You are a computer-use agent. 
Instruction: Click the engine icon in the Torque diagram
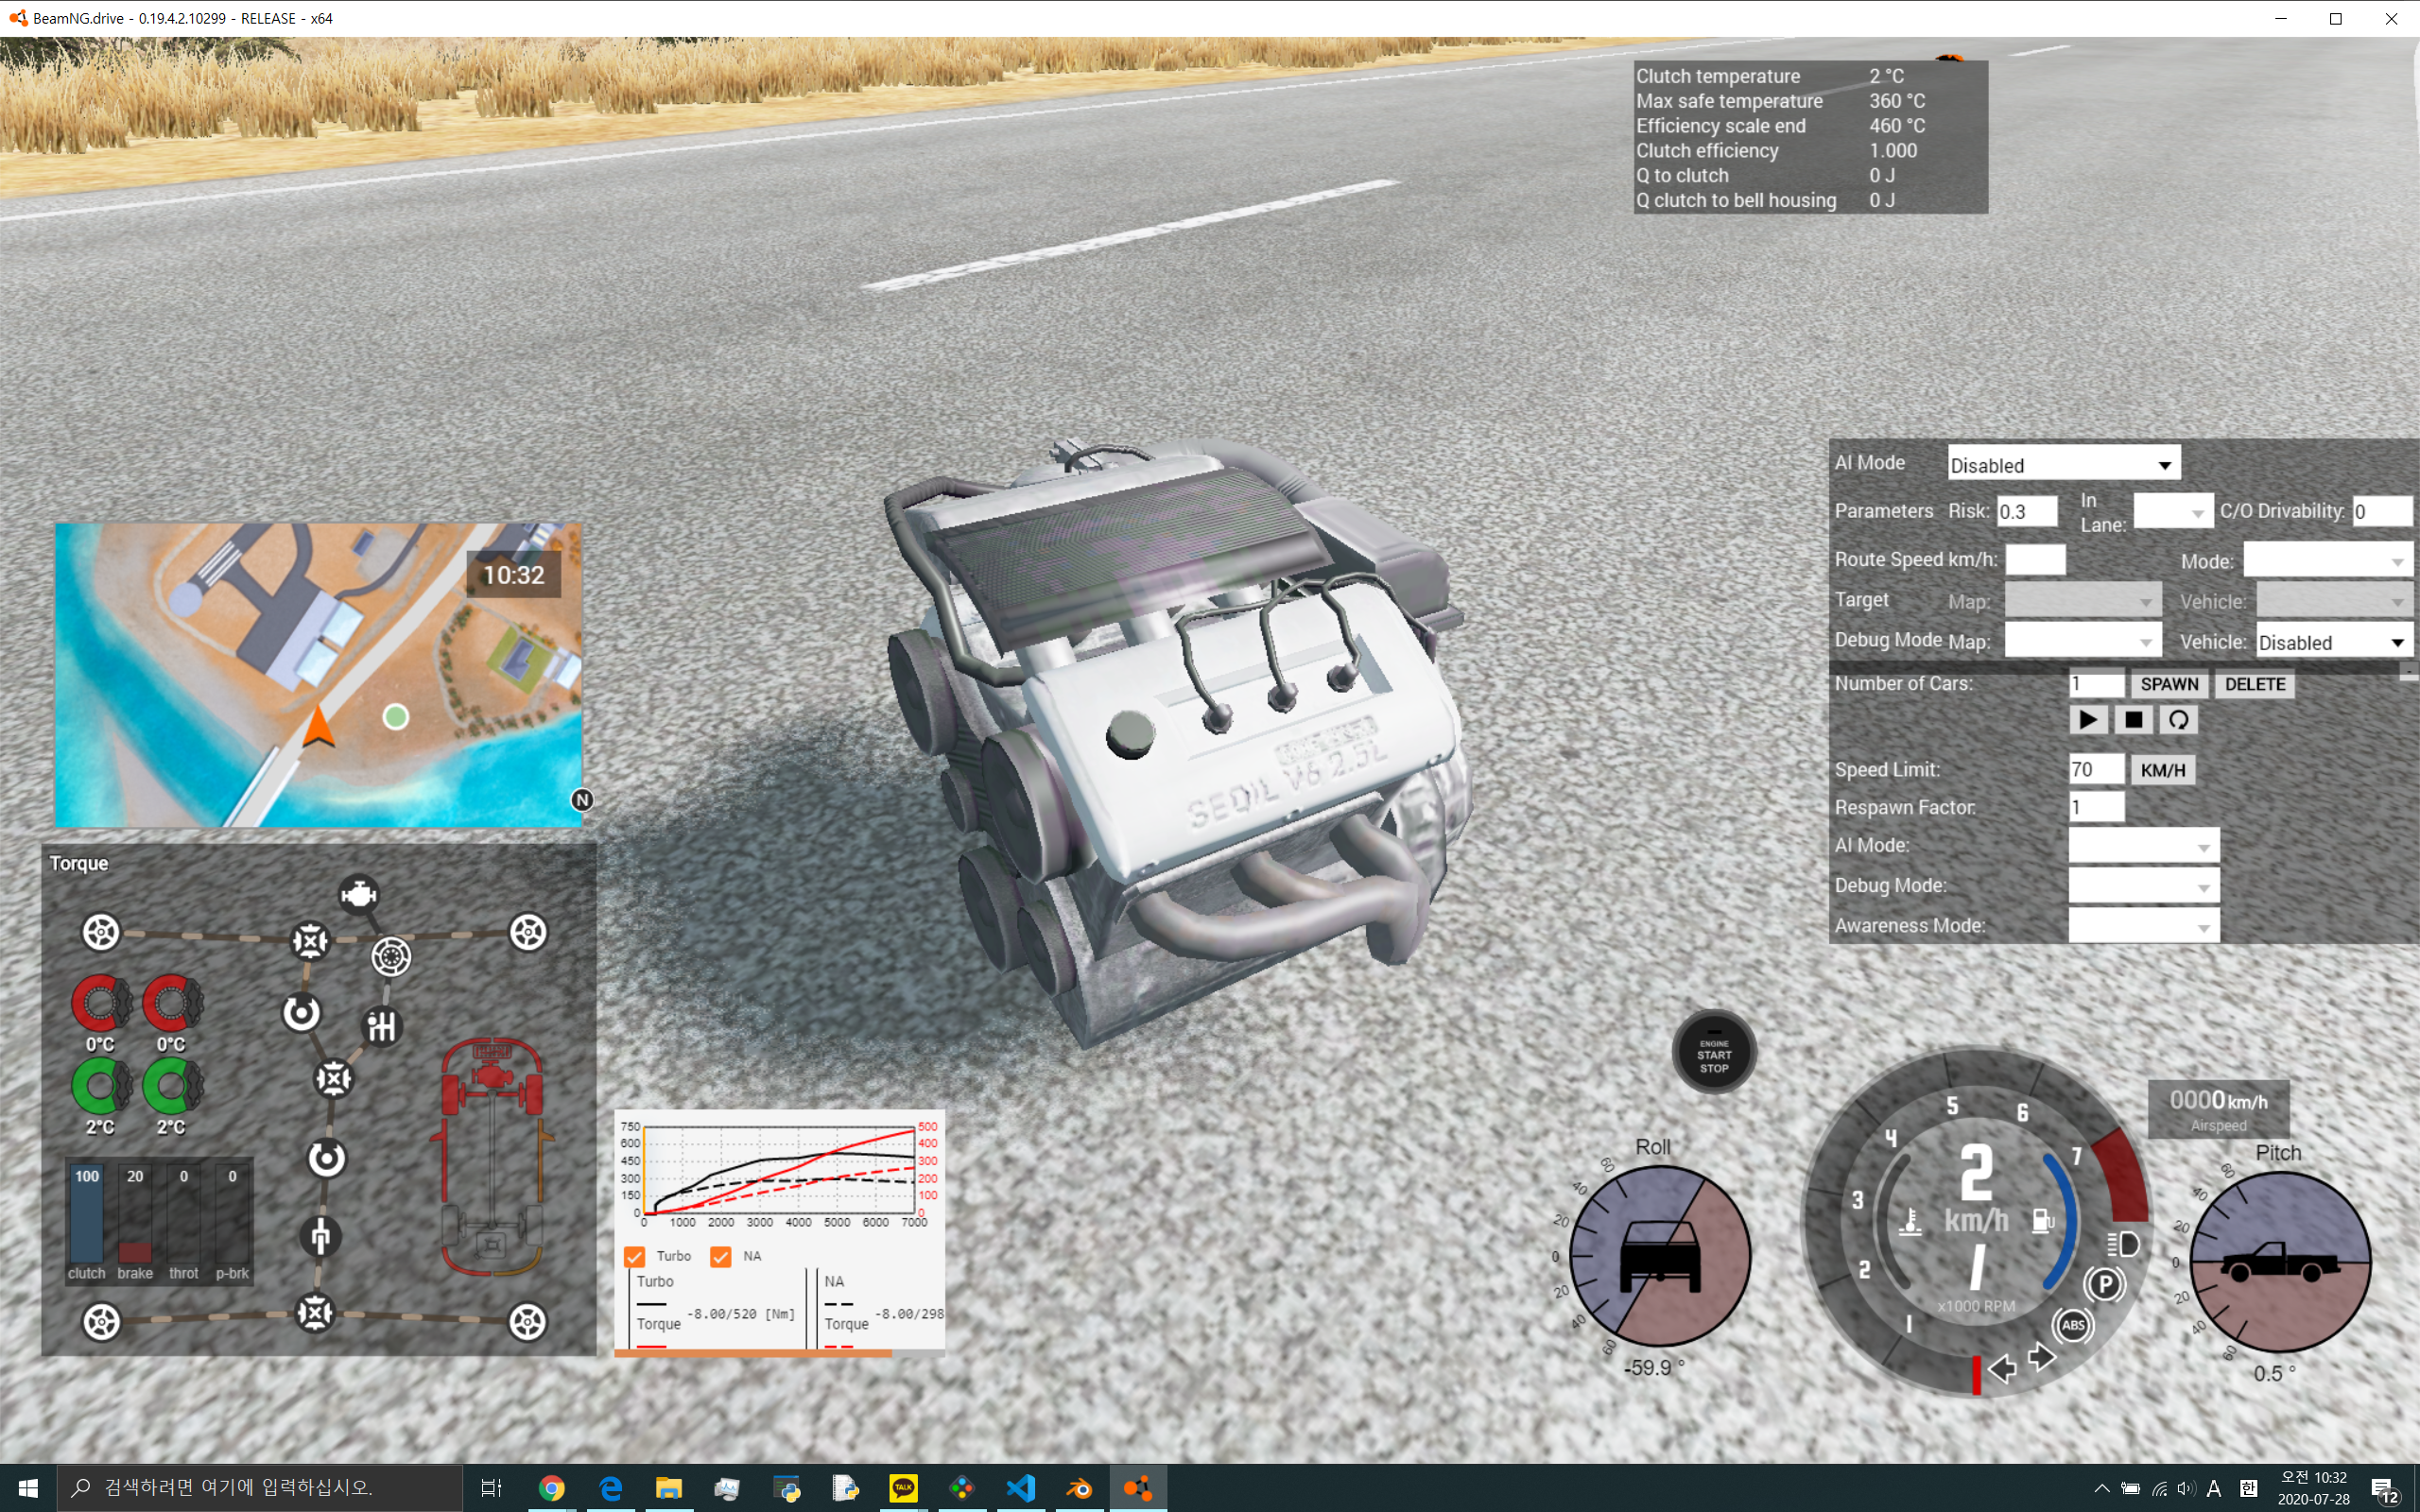358,893
